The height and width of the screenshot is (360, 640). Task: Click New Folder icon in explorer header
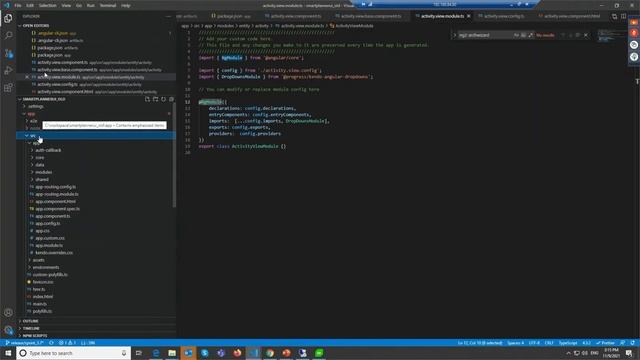pyautogui.click(x=156, y=99)
